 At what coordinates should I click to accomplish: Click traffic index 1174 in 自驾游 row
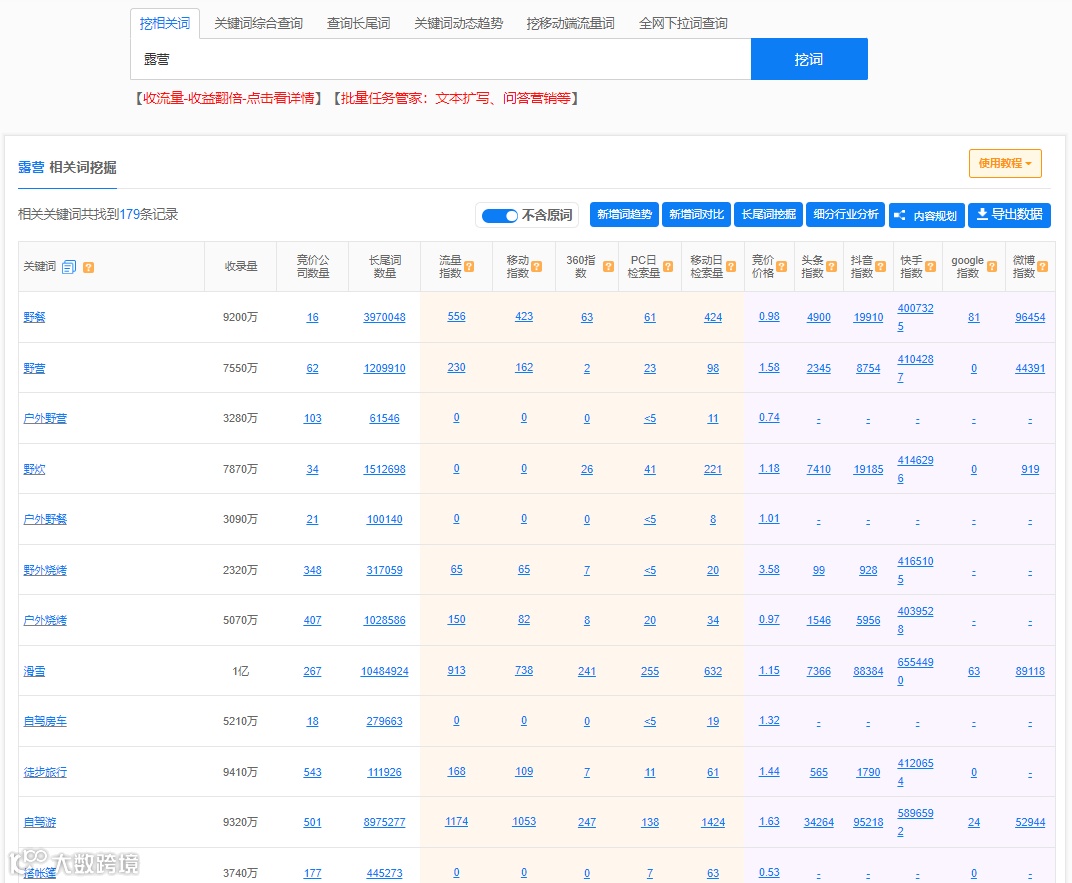pyautogui.click(x=456, y=821)
